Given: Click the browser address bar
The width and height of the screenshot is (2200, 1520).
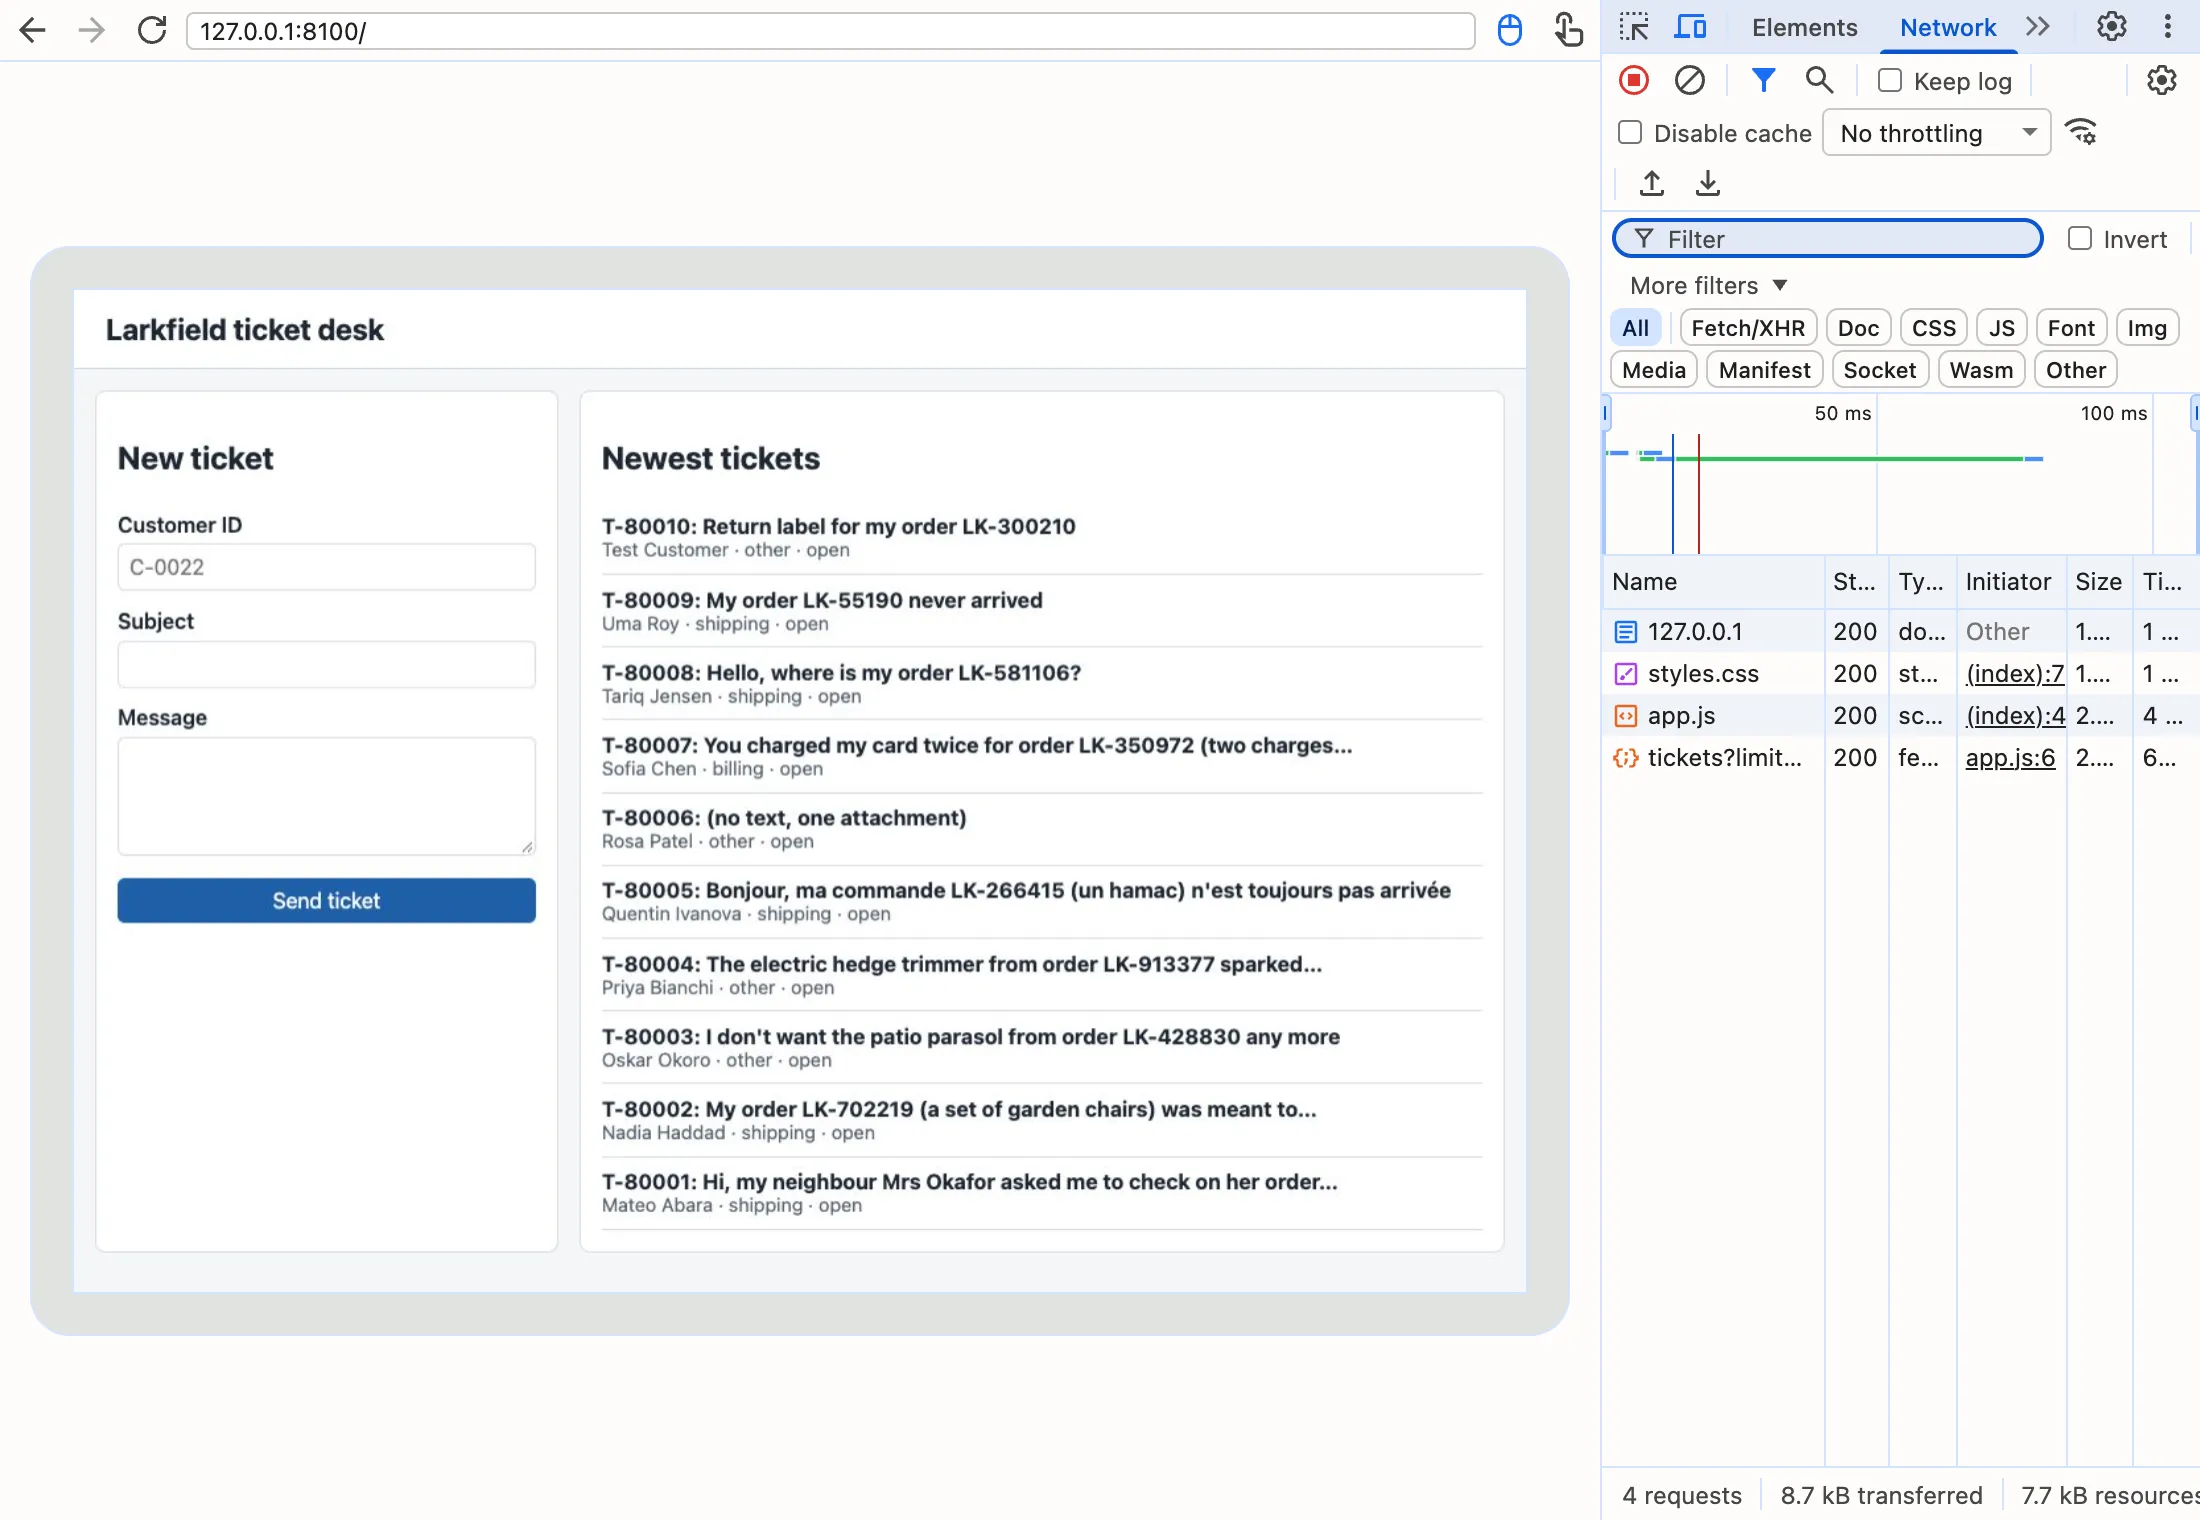Looking at the screenshot, I should 830,30.
